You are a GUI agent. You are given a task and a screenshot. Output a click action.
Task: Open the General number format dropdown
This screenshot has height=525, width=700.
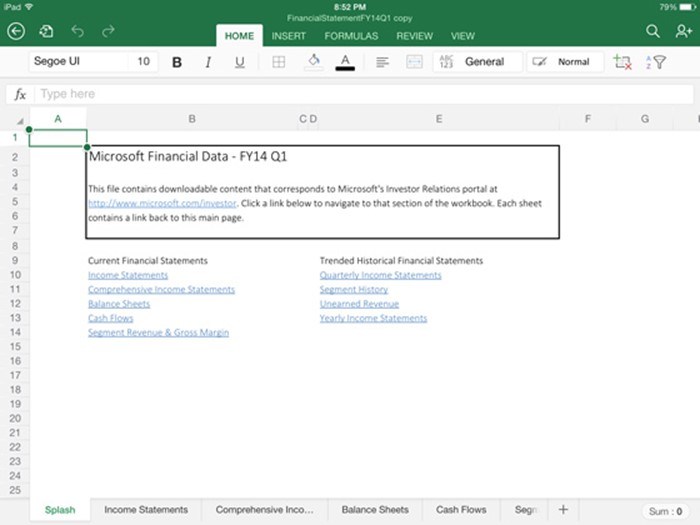(x=478, y=62)
